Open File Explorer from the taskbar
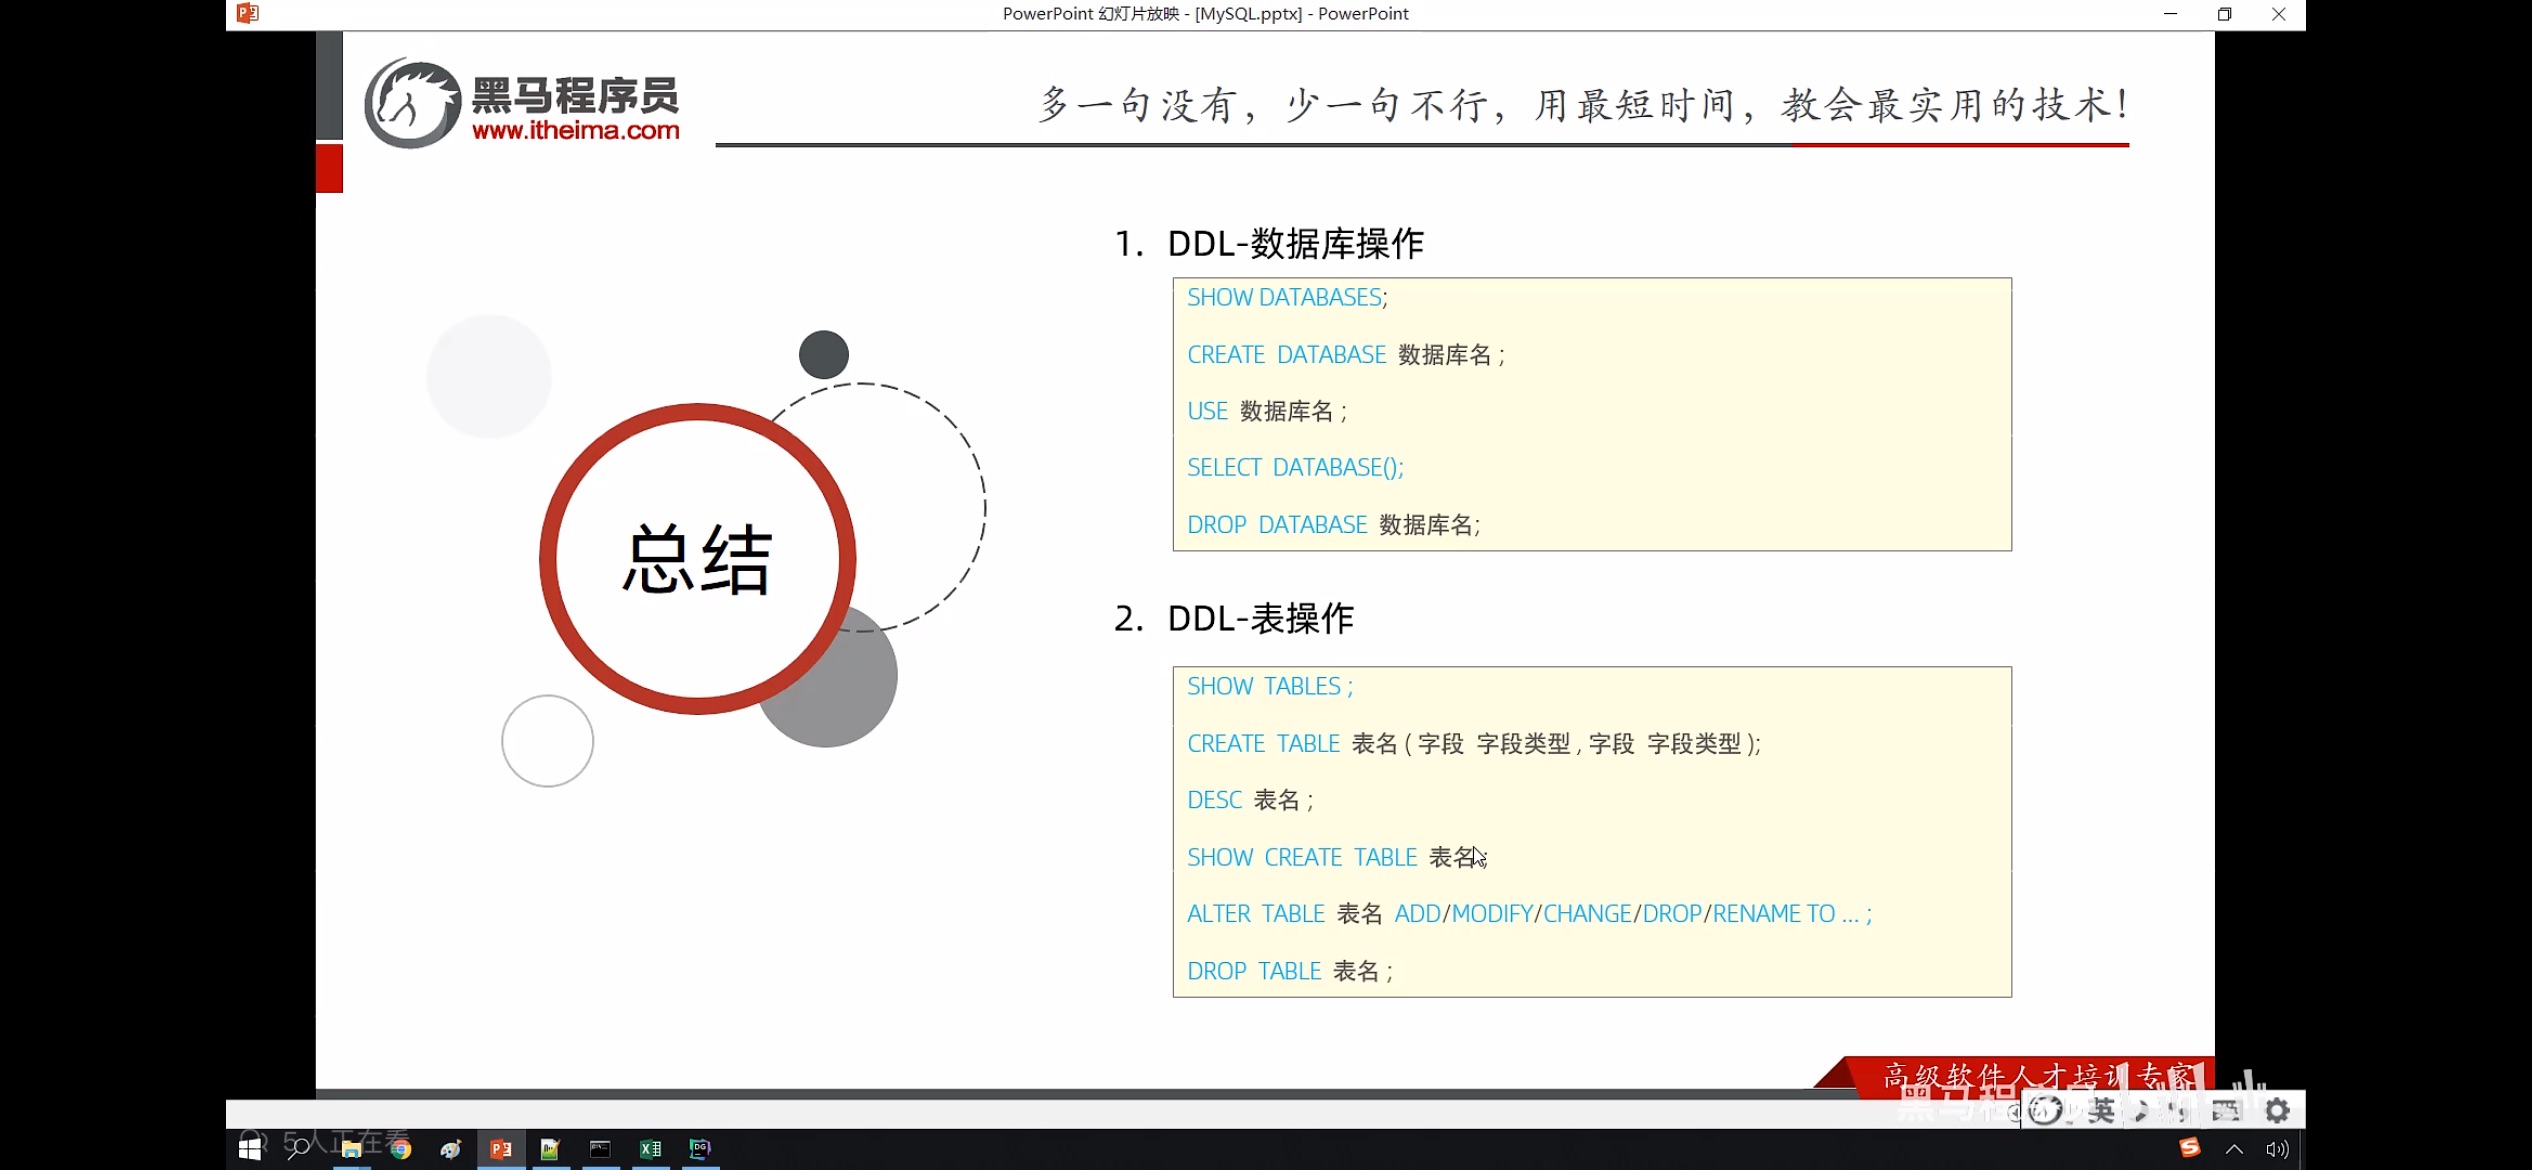This screenshot has height=1170, width=2532. (x=352, y=1148)
